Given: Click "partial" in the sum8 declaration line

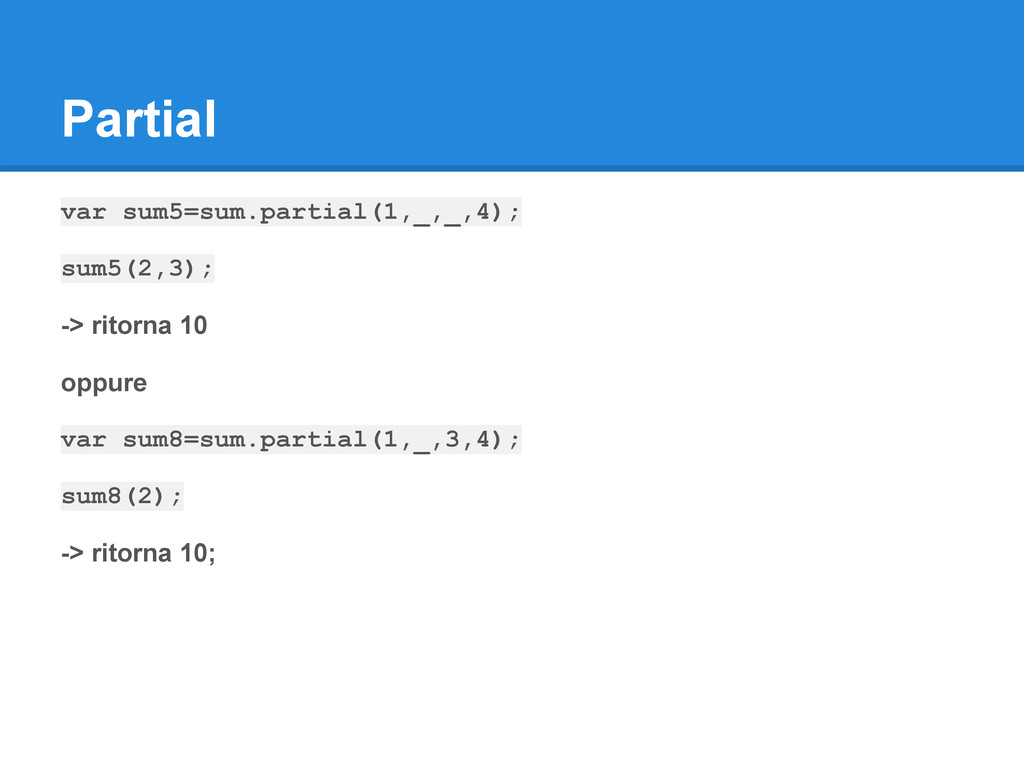Looking at the screenshot, I should point(313,440).
